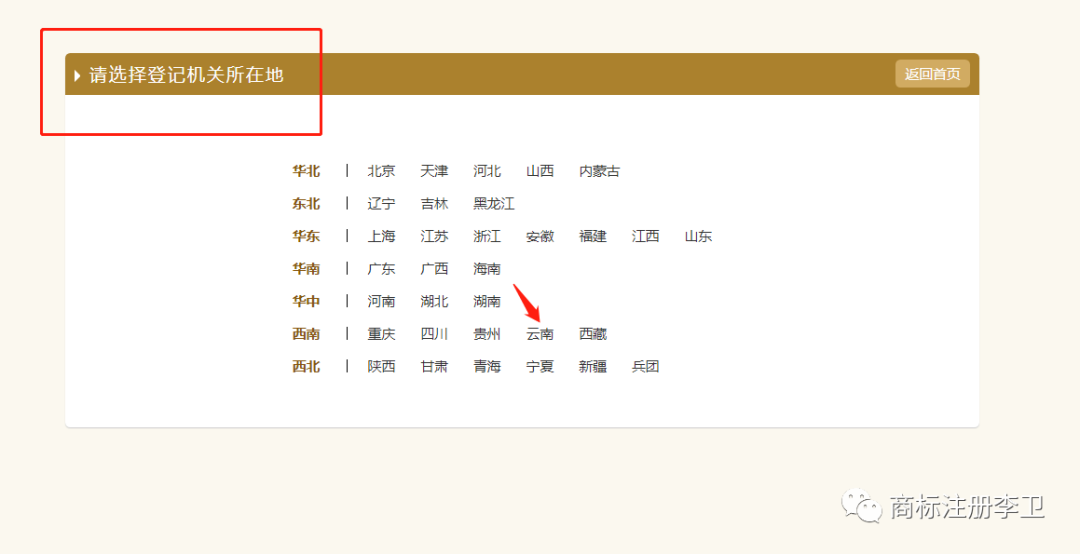
Task: Select 北京 from the 华北 row
Action: (x=381, y=171)
